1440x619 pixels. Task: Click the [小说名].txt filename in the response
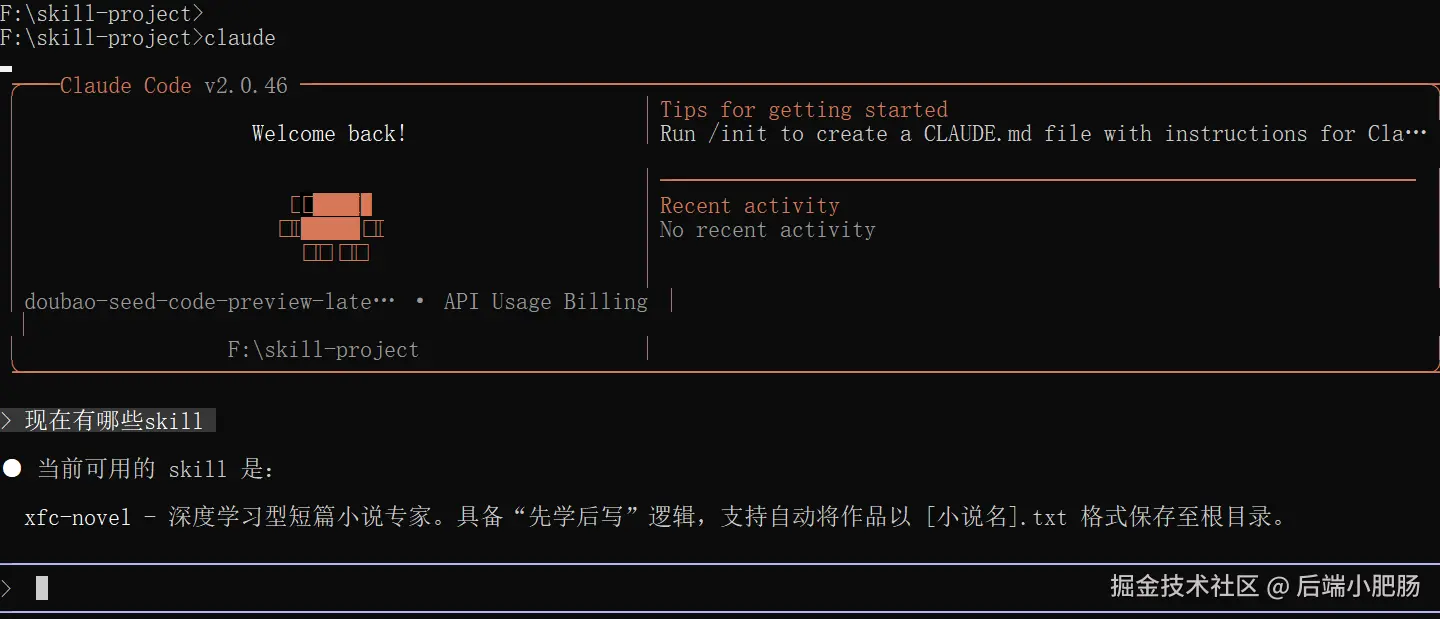(x=996, y=517)
